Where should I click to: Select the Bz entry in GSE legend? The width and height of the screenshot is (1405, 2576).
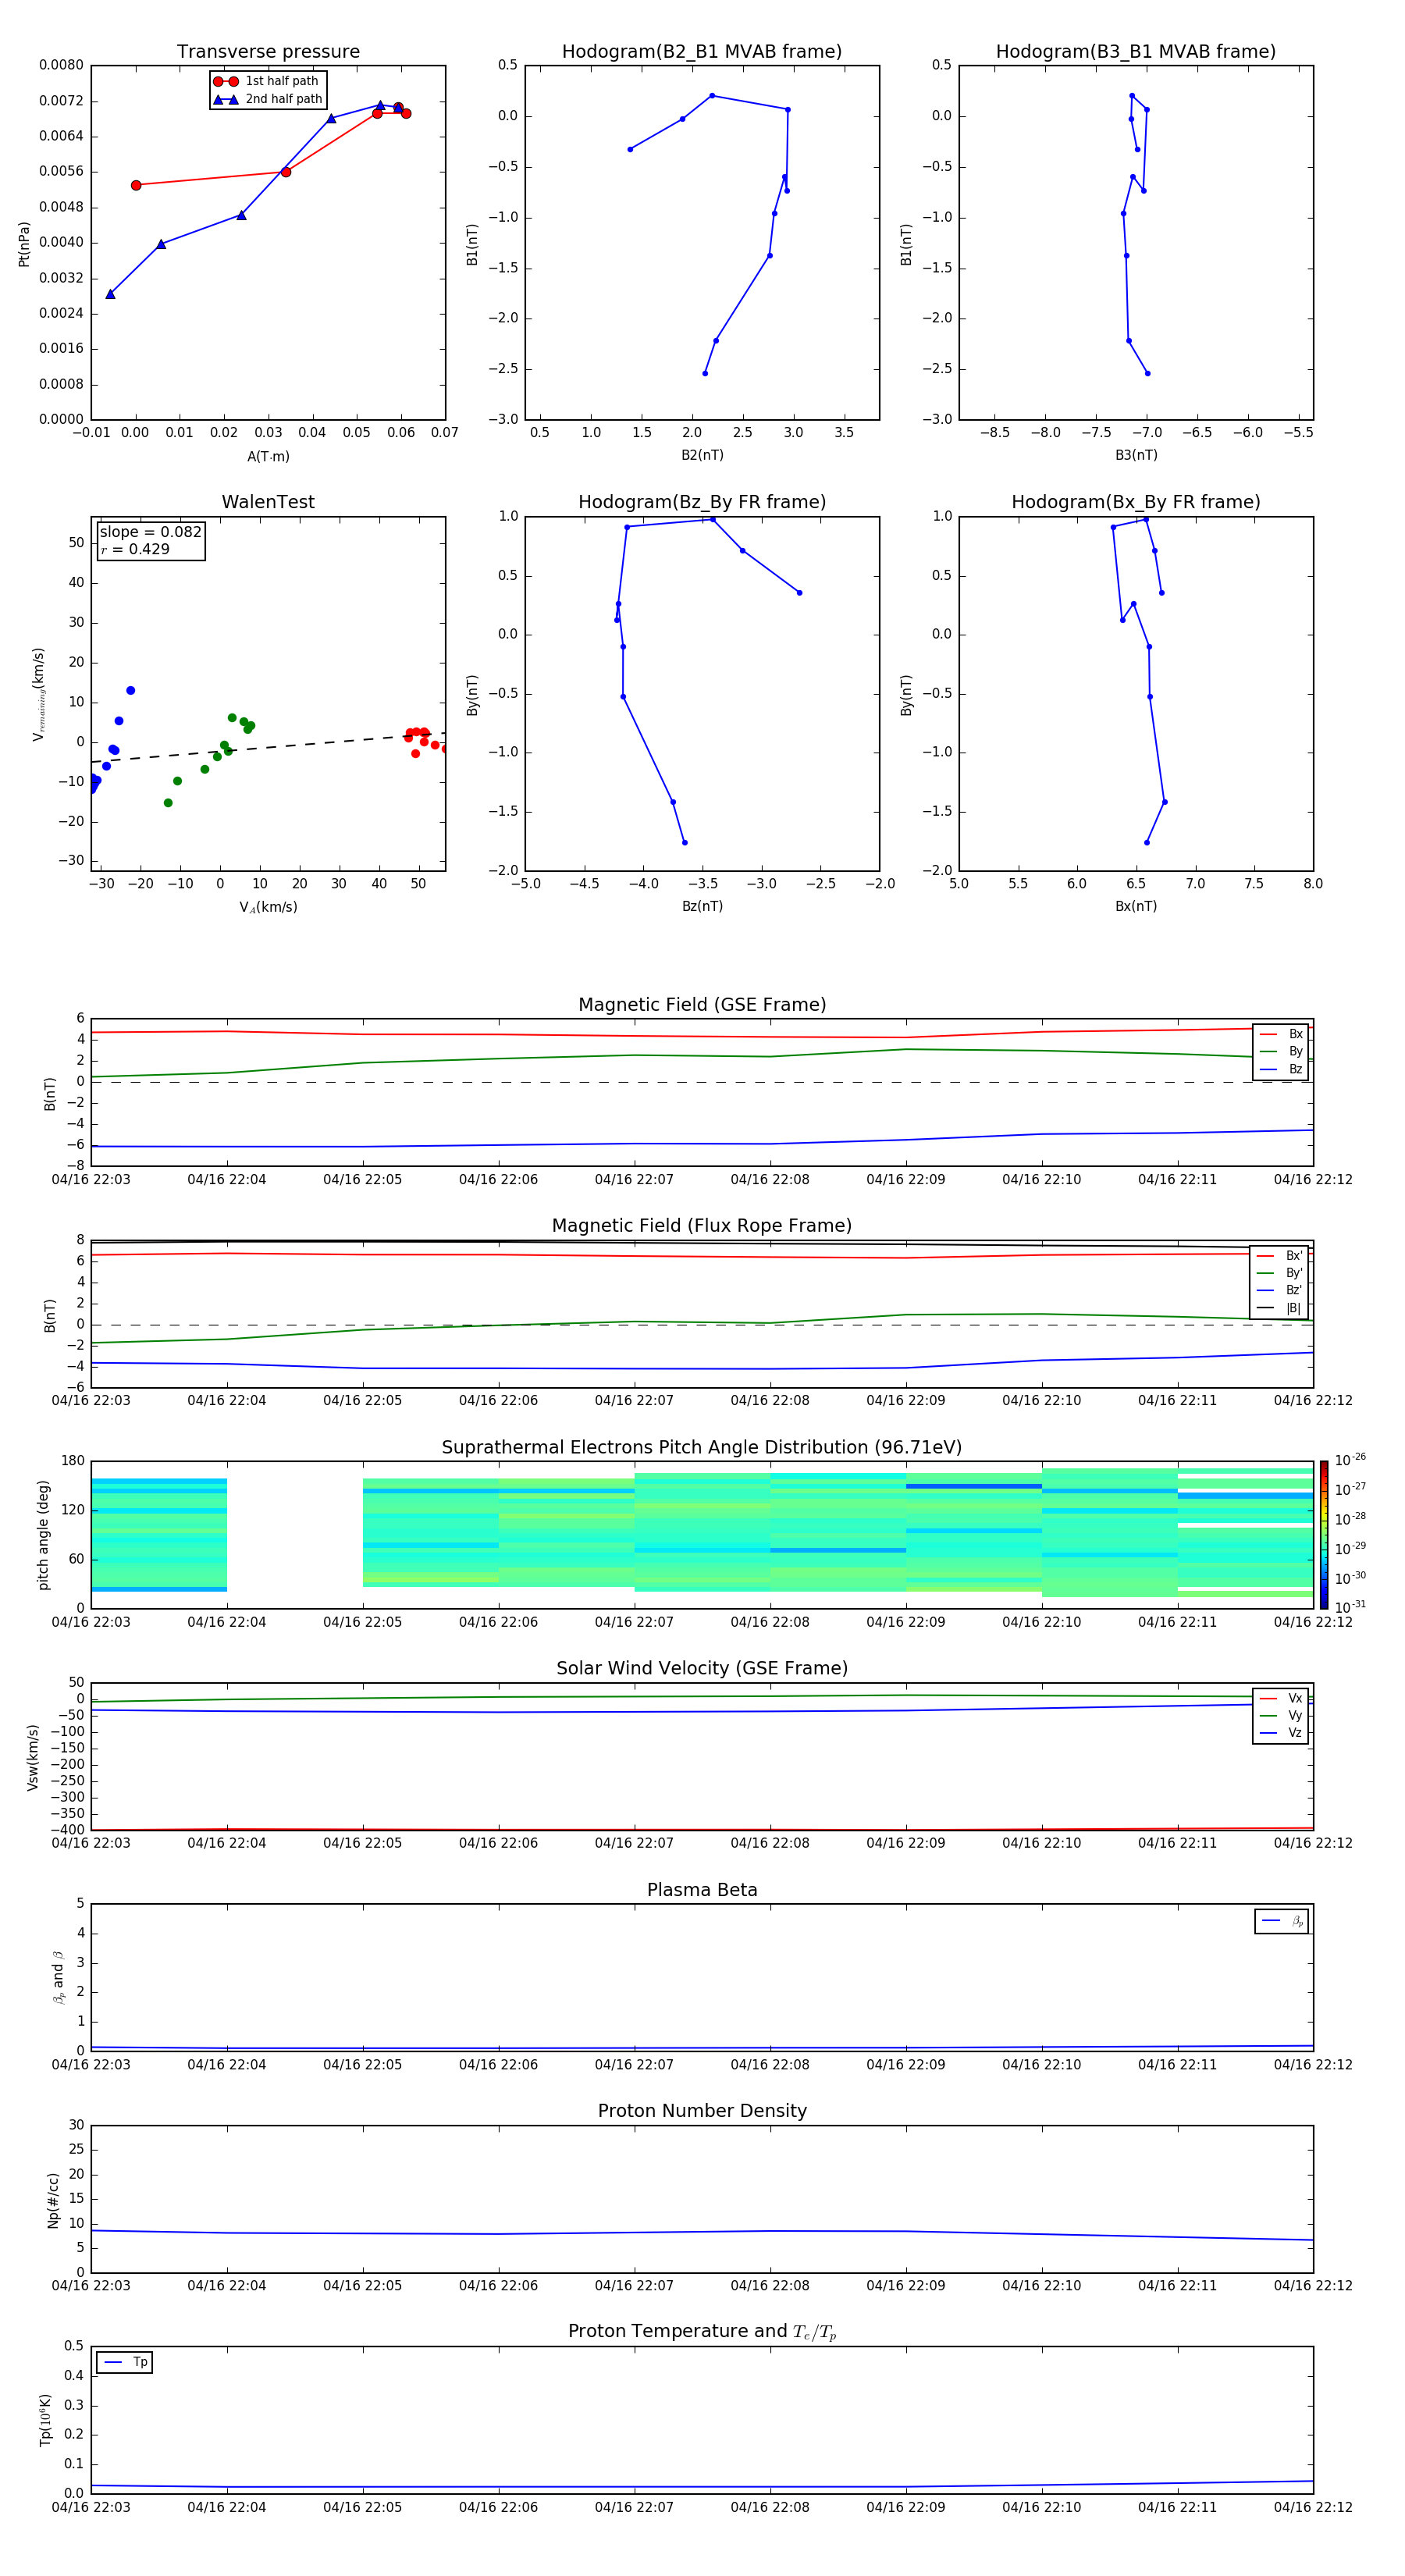1281,1069
